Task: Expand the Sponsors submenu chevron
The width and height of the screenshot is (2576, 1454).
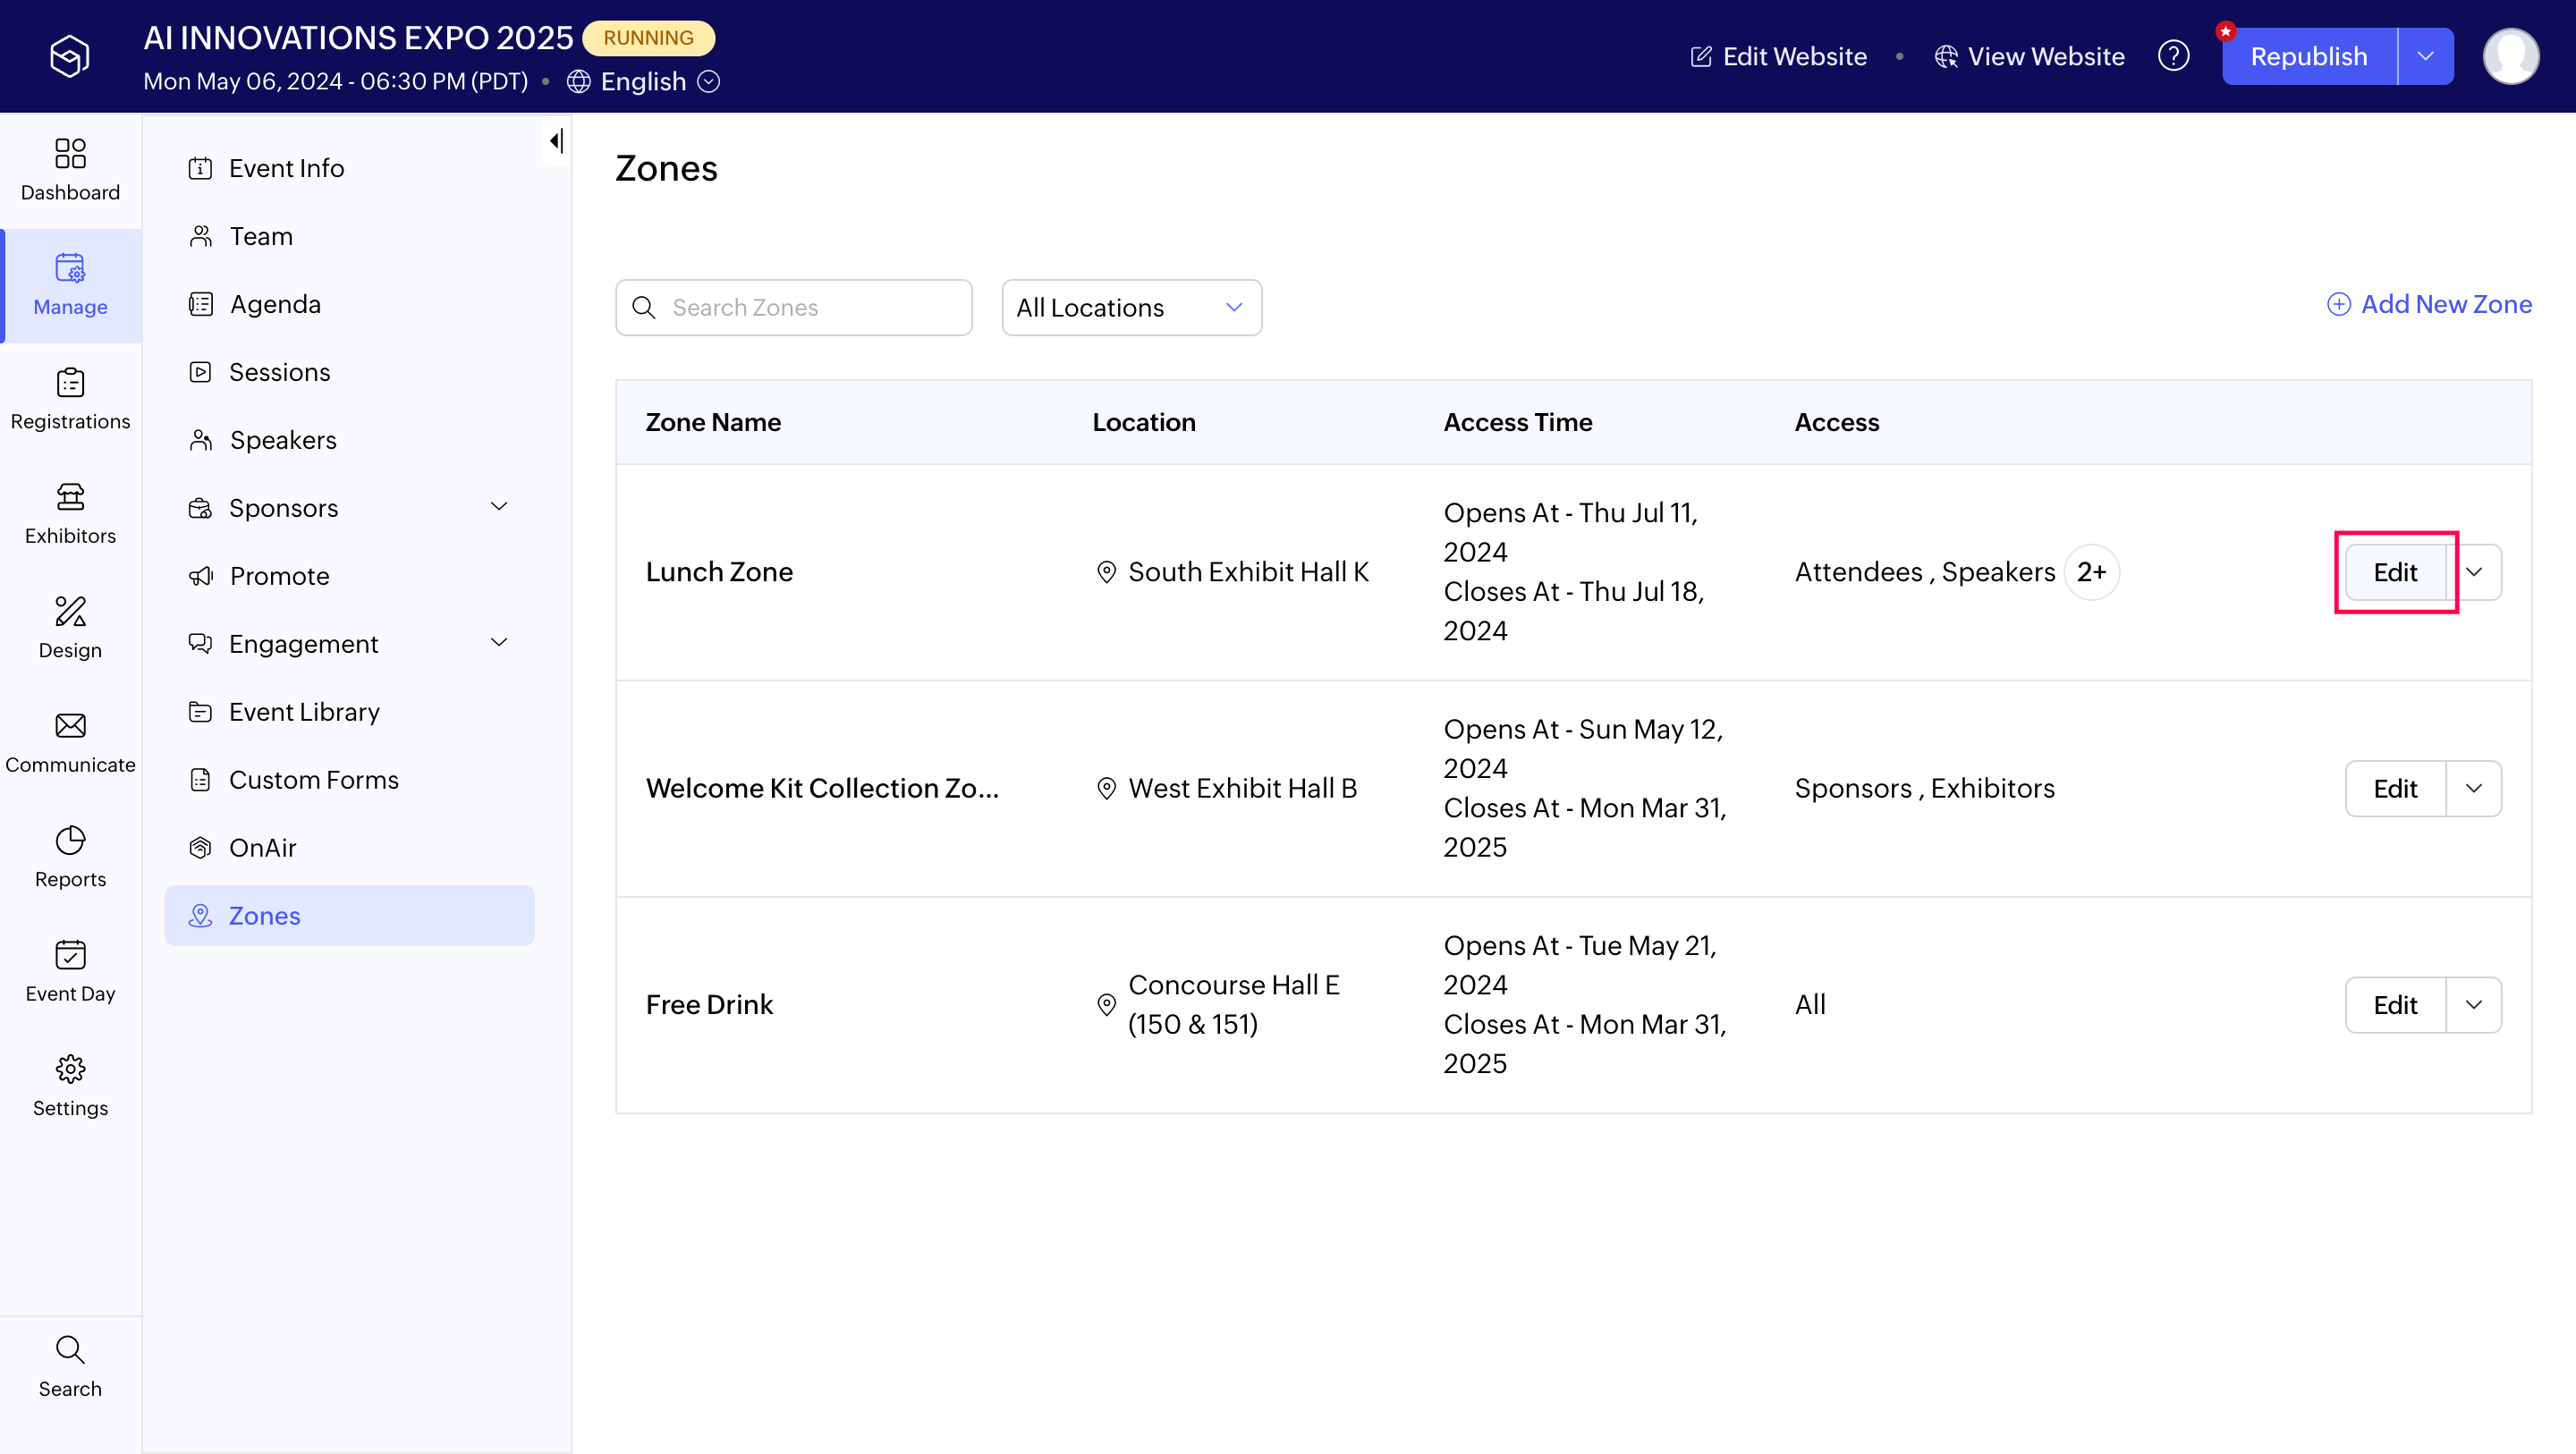Action: tap(499, 507)
